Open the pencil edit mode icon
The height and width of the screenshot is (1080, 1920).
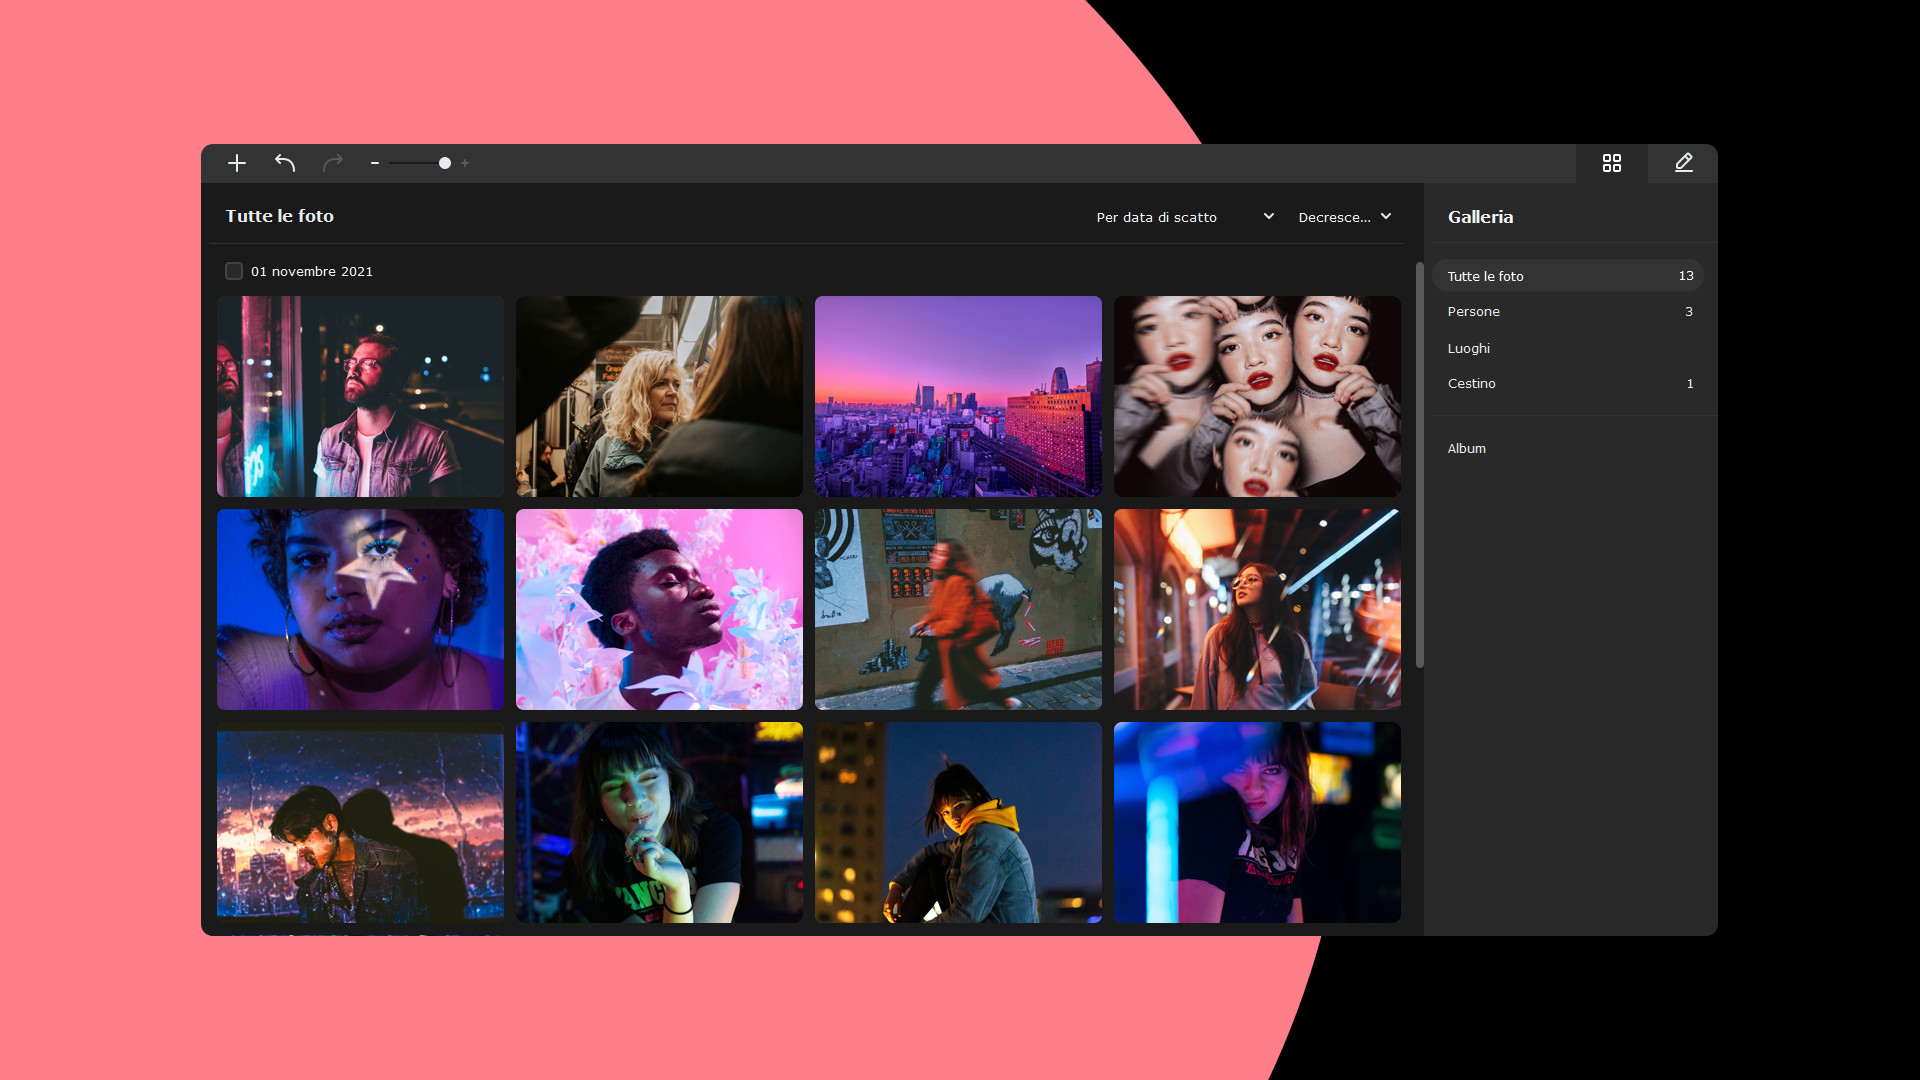tap(1683, 163)
